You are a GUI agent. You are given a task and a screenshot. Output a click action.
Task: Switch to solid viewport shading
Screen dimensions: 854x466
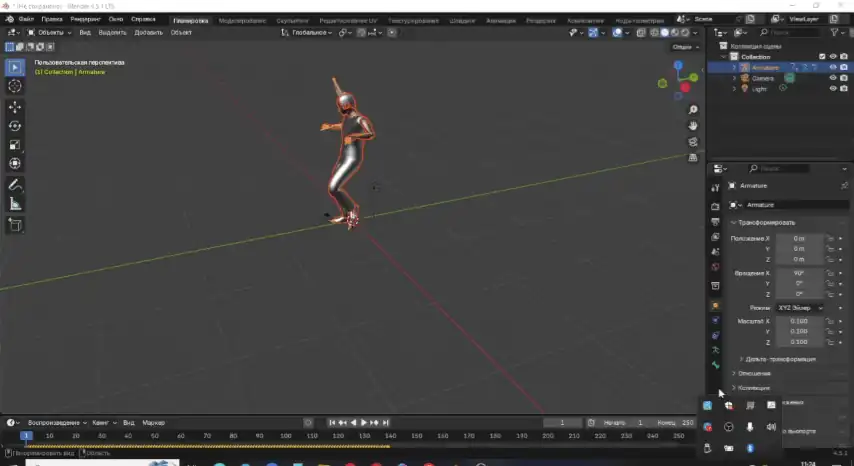coord(664,33)
